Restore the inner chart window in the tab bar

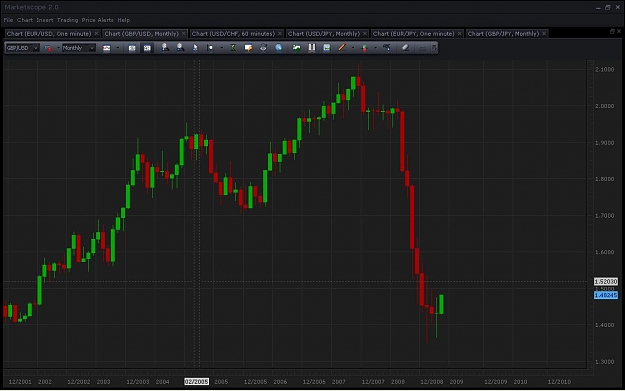(612, 31)
